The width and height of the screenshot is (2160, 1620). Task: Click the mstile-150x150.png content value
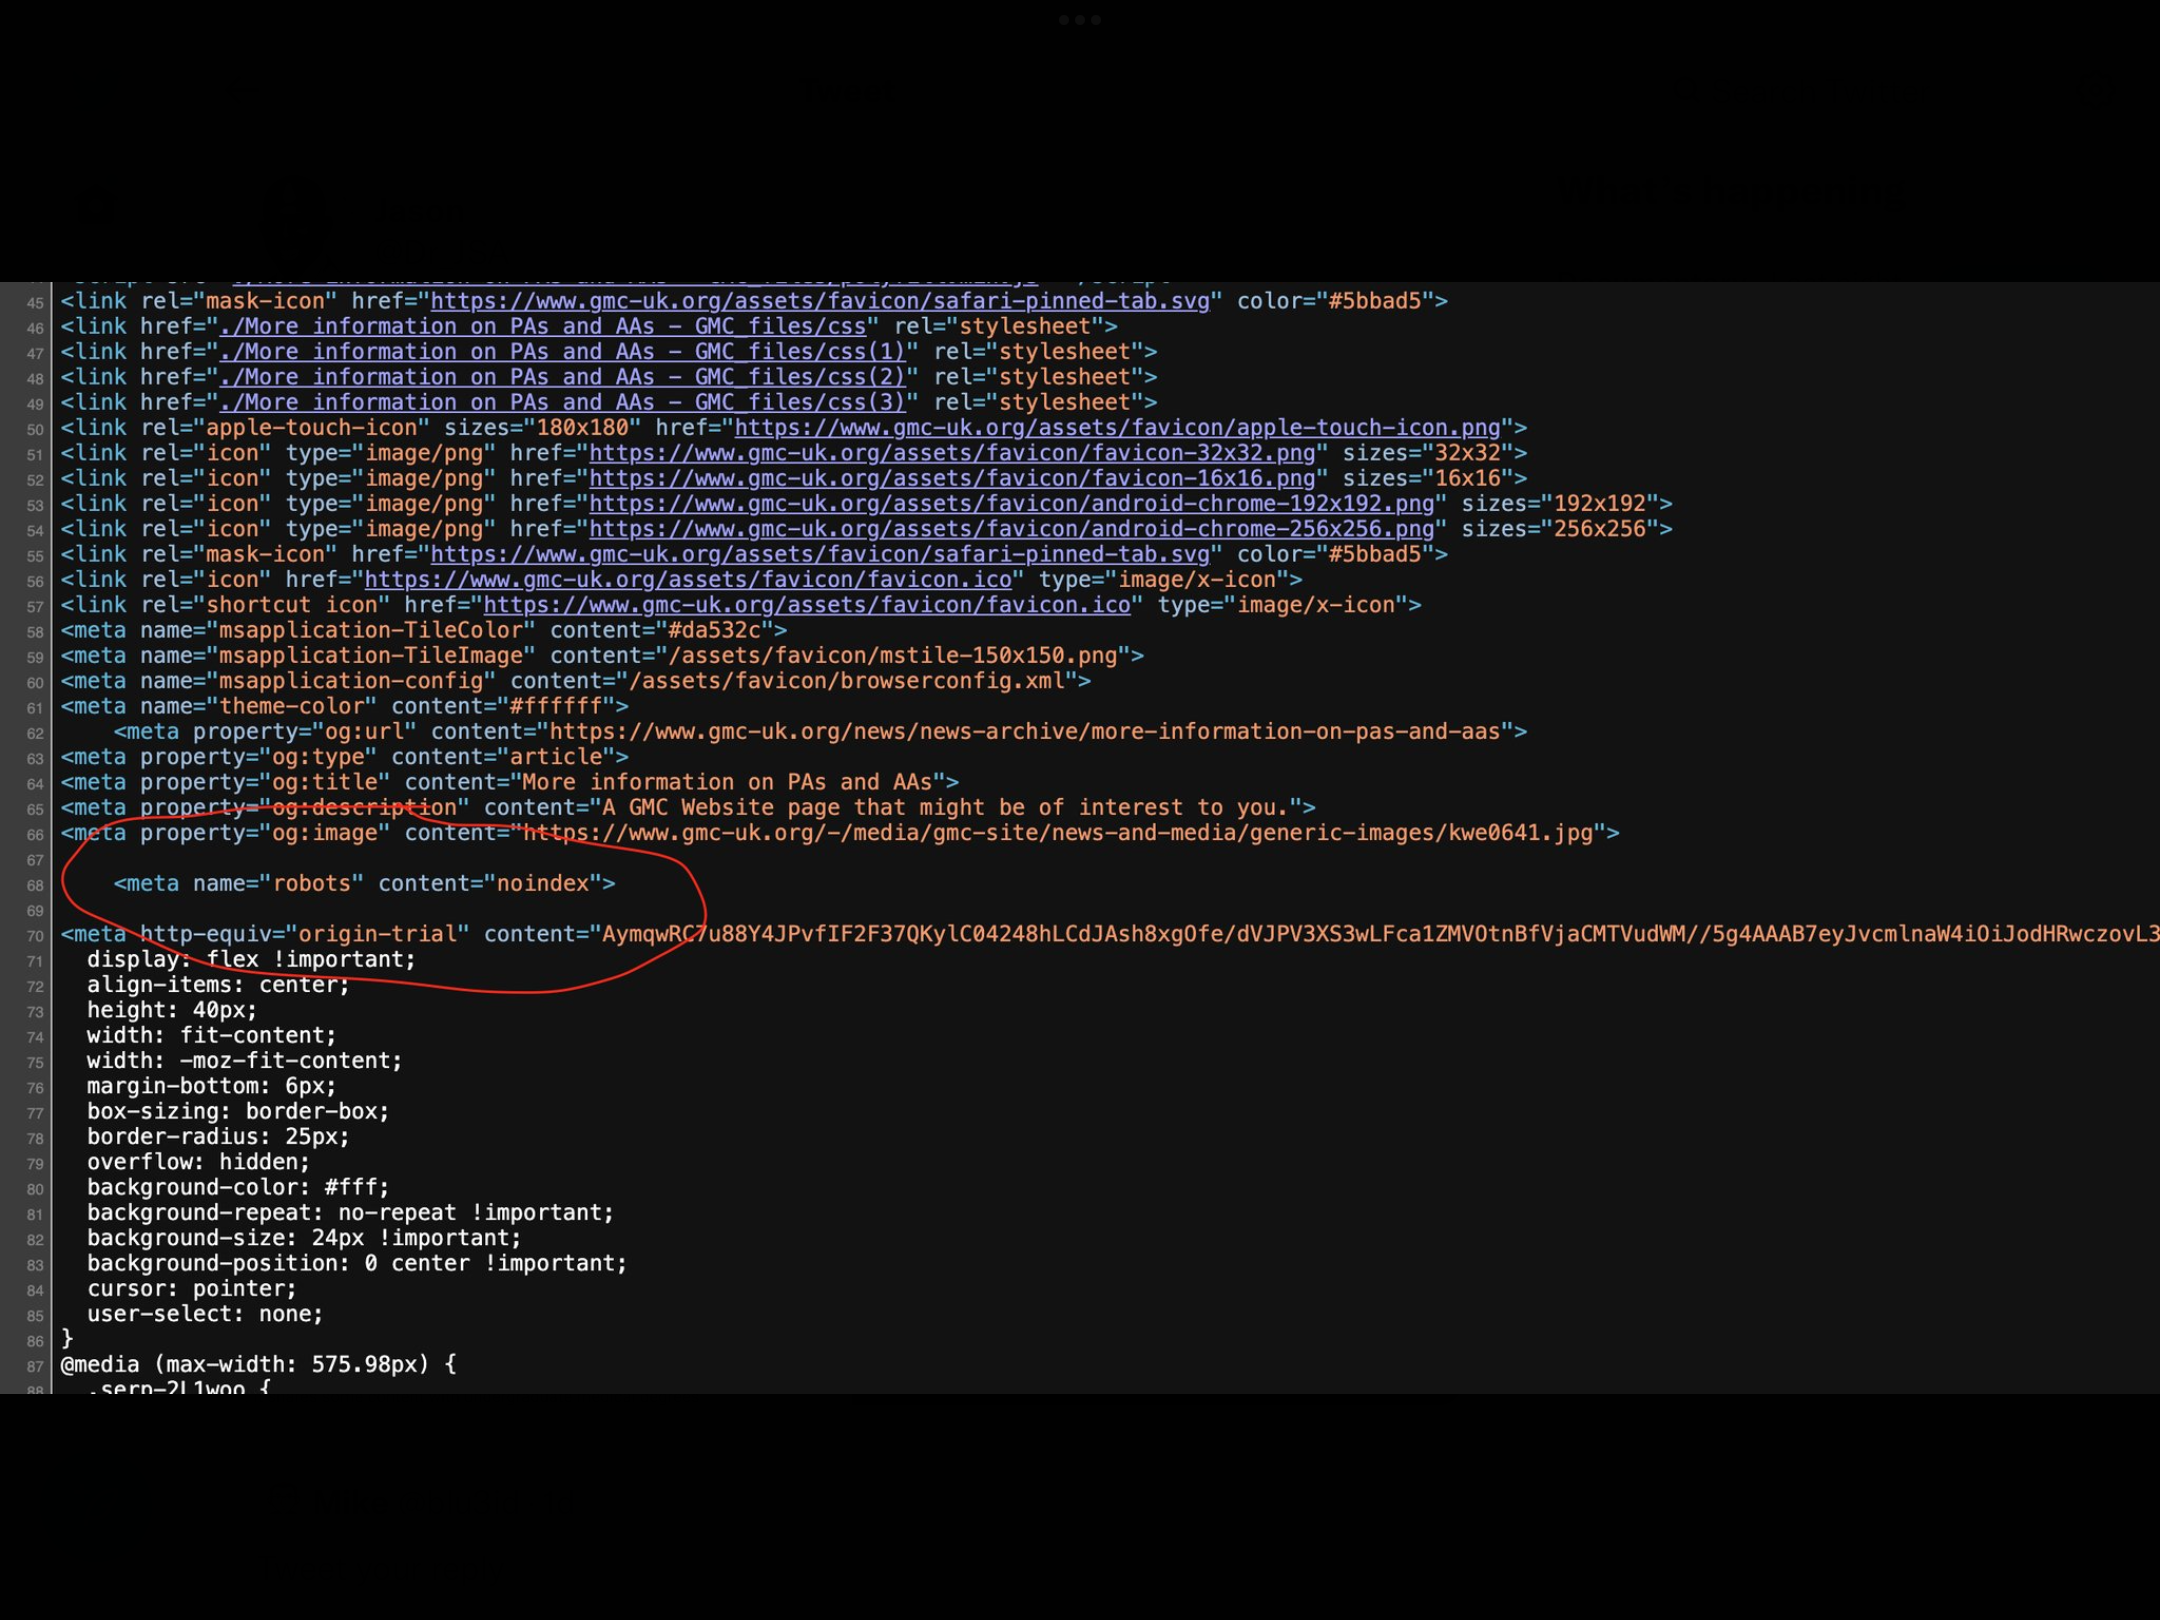pyautogui.click(x=892, y=656)
